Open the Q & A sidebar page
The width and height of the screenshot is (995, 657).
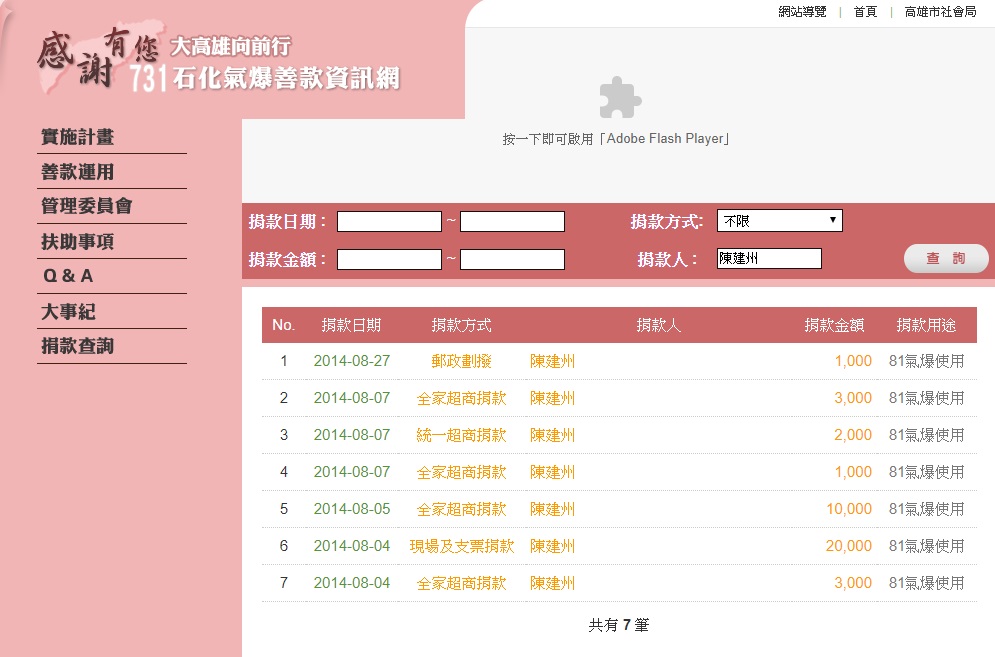67,276
